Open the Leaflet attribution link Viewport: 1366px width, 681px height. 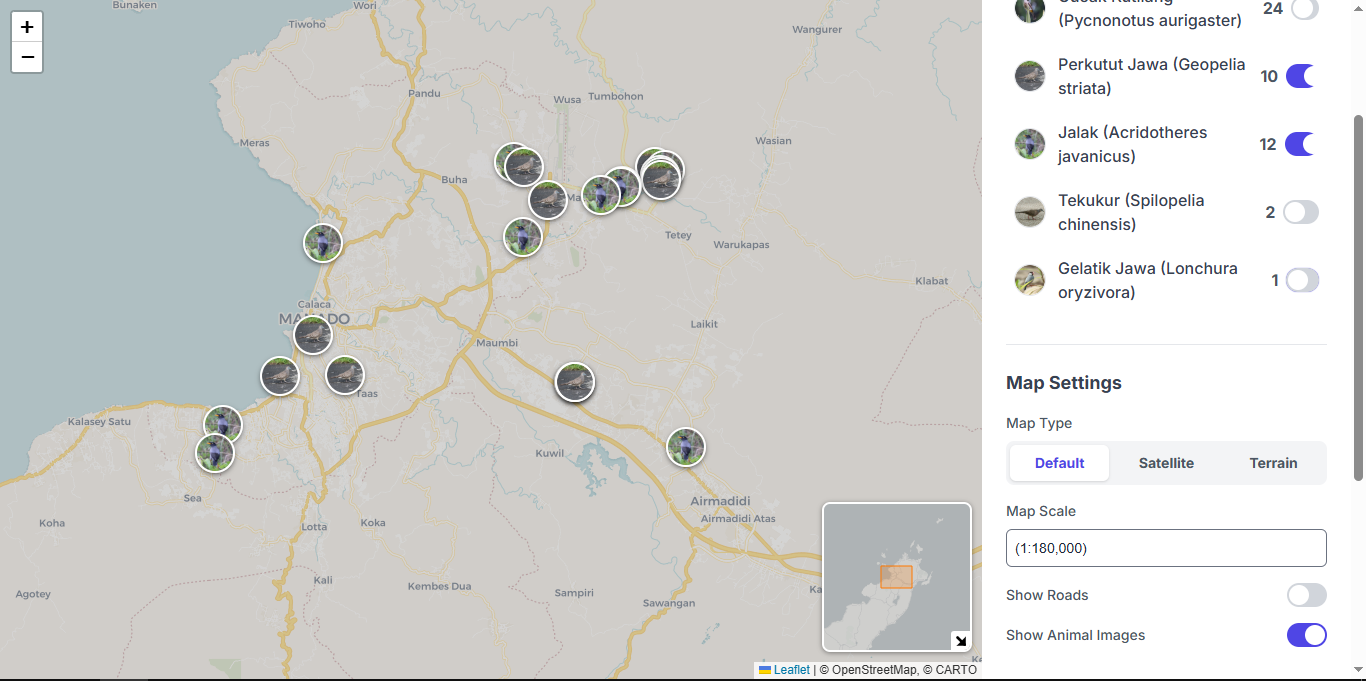791,670
